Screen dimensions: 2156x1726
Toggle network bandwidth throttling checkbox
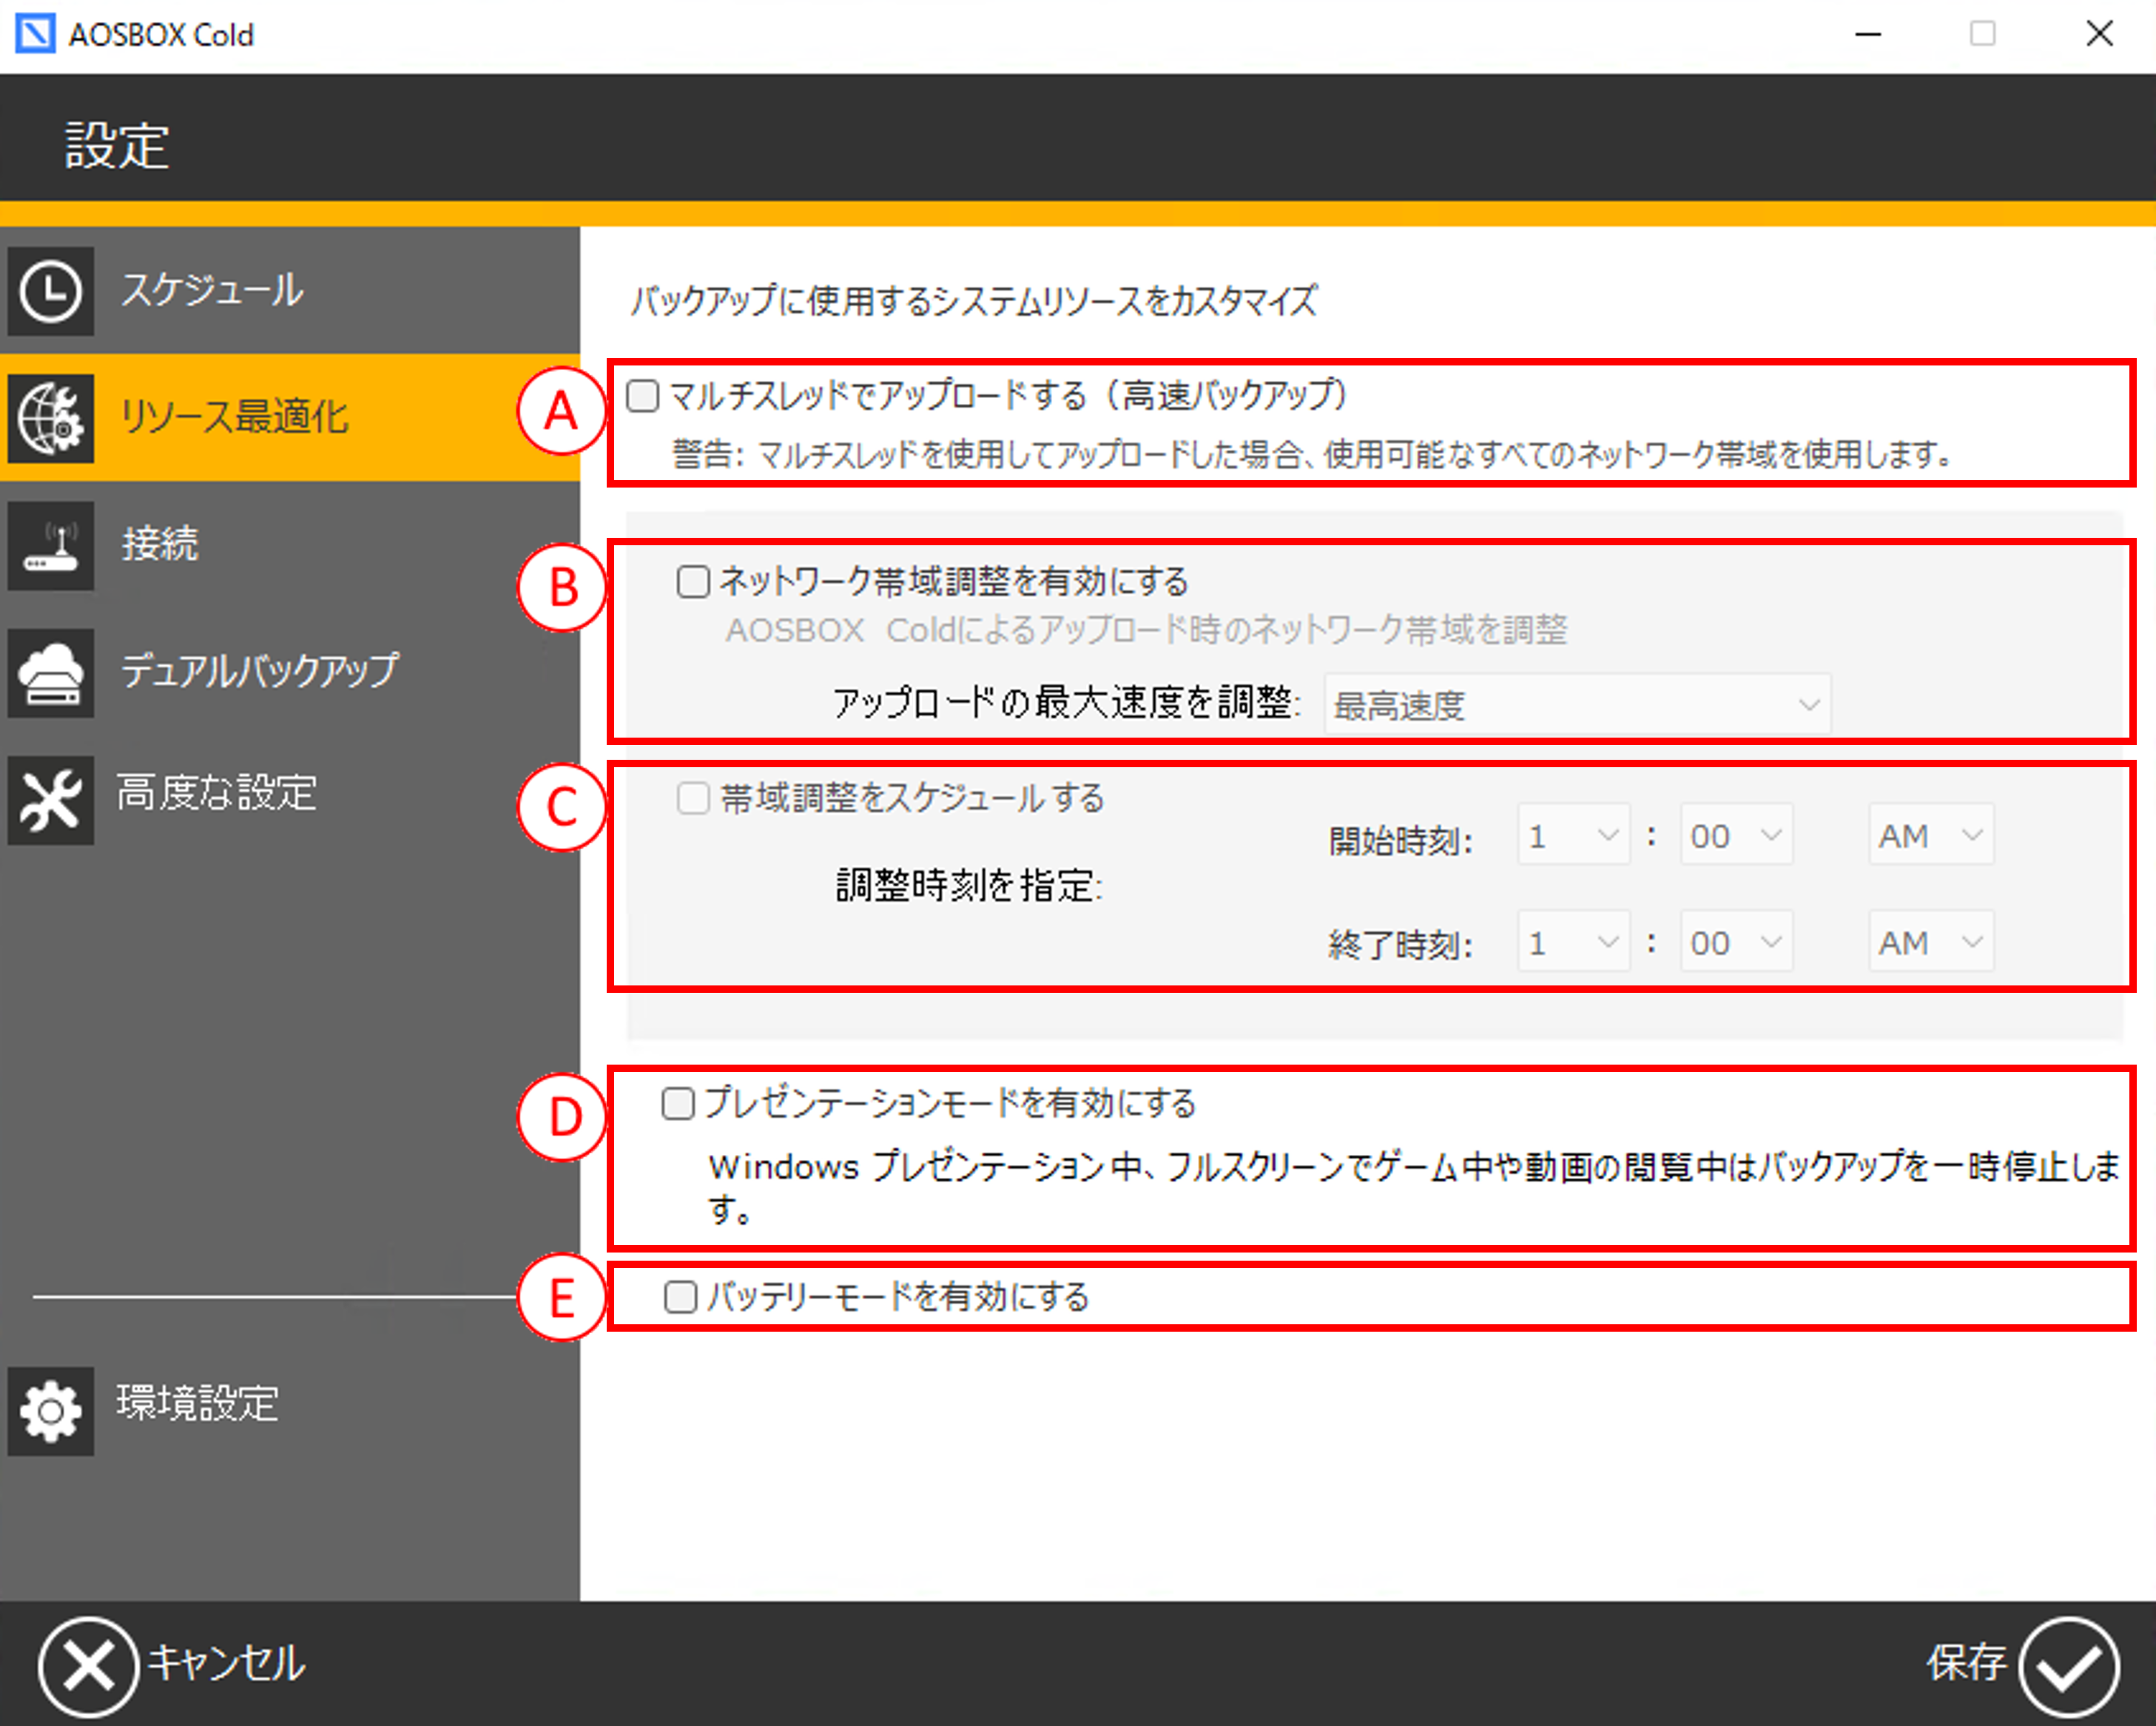pyautogui.click(x=693, y=581)
